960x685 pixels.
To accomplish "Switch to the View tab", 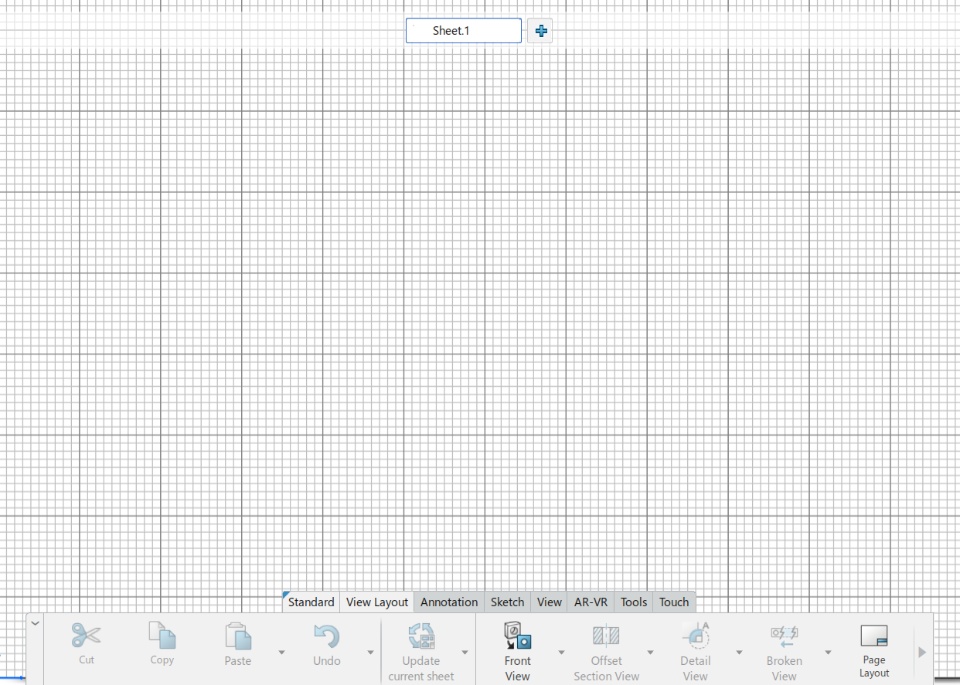I will (x=549, y=602).
